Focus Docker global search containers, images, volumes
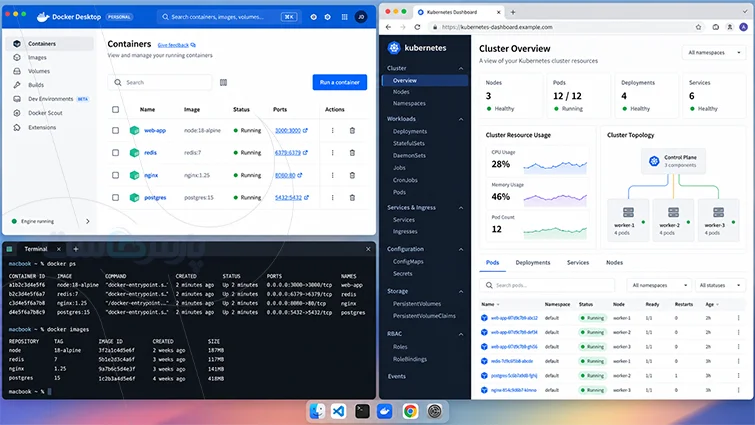The height and width of the screenshot is (425, 755). coord(227,17)
